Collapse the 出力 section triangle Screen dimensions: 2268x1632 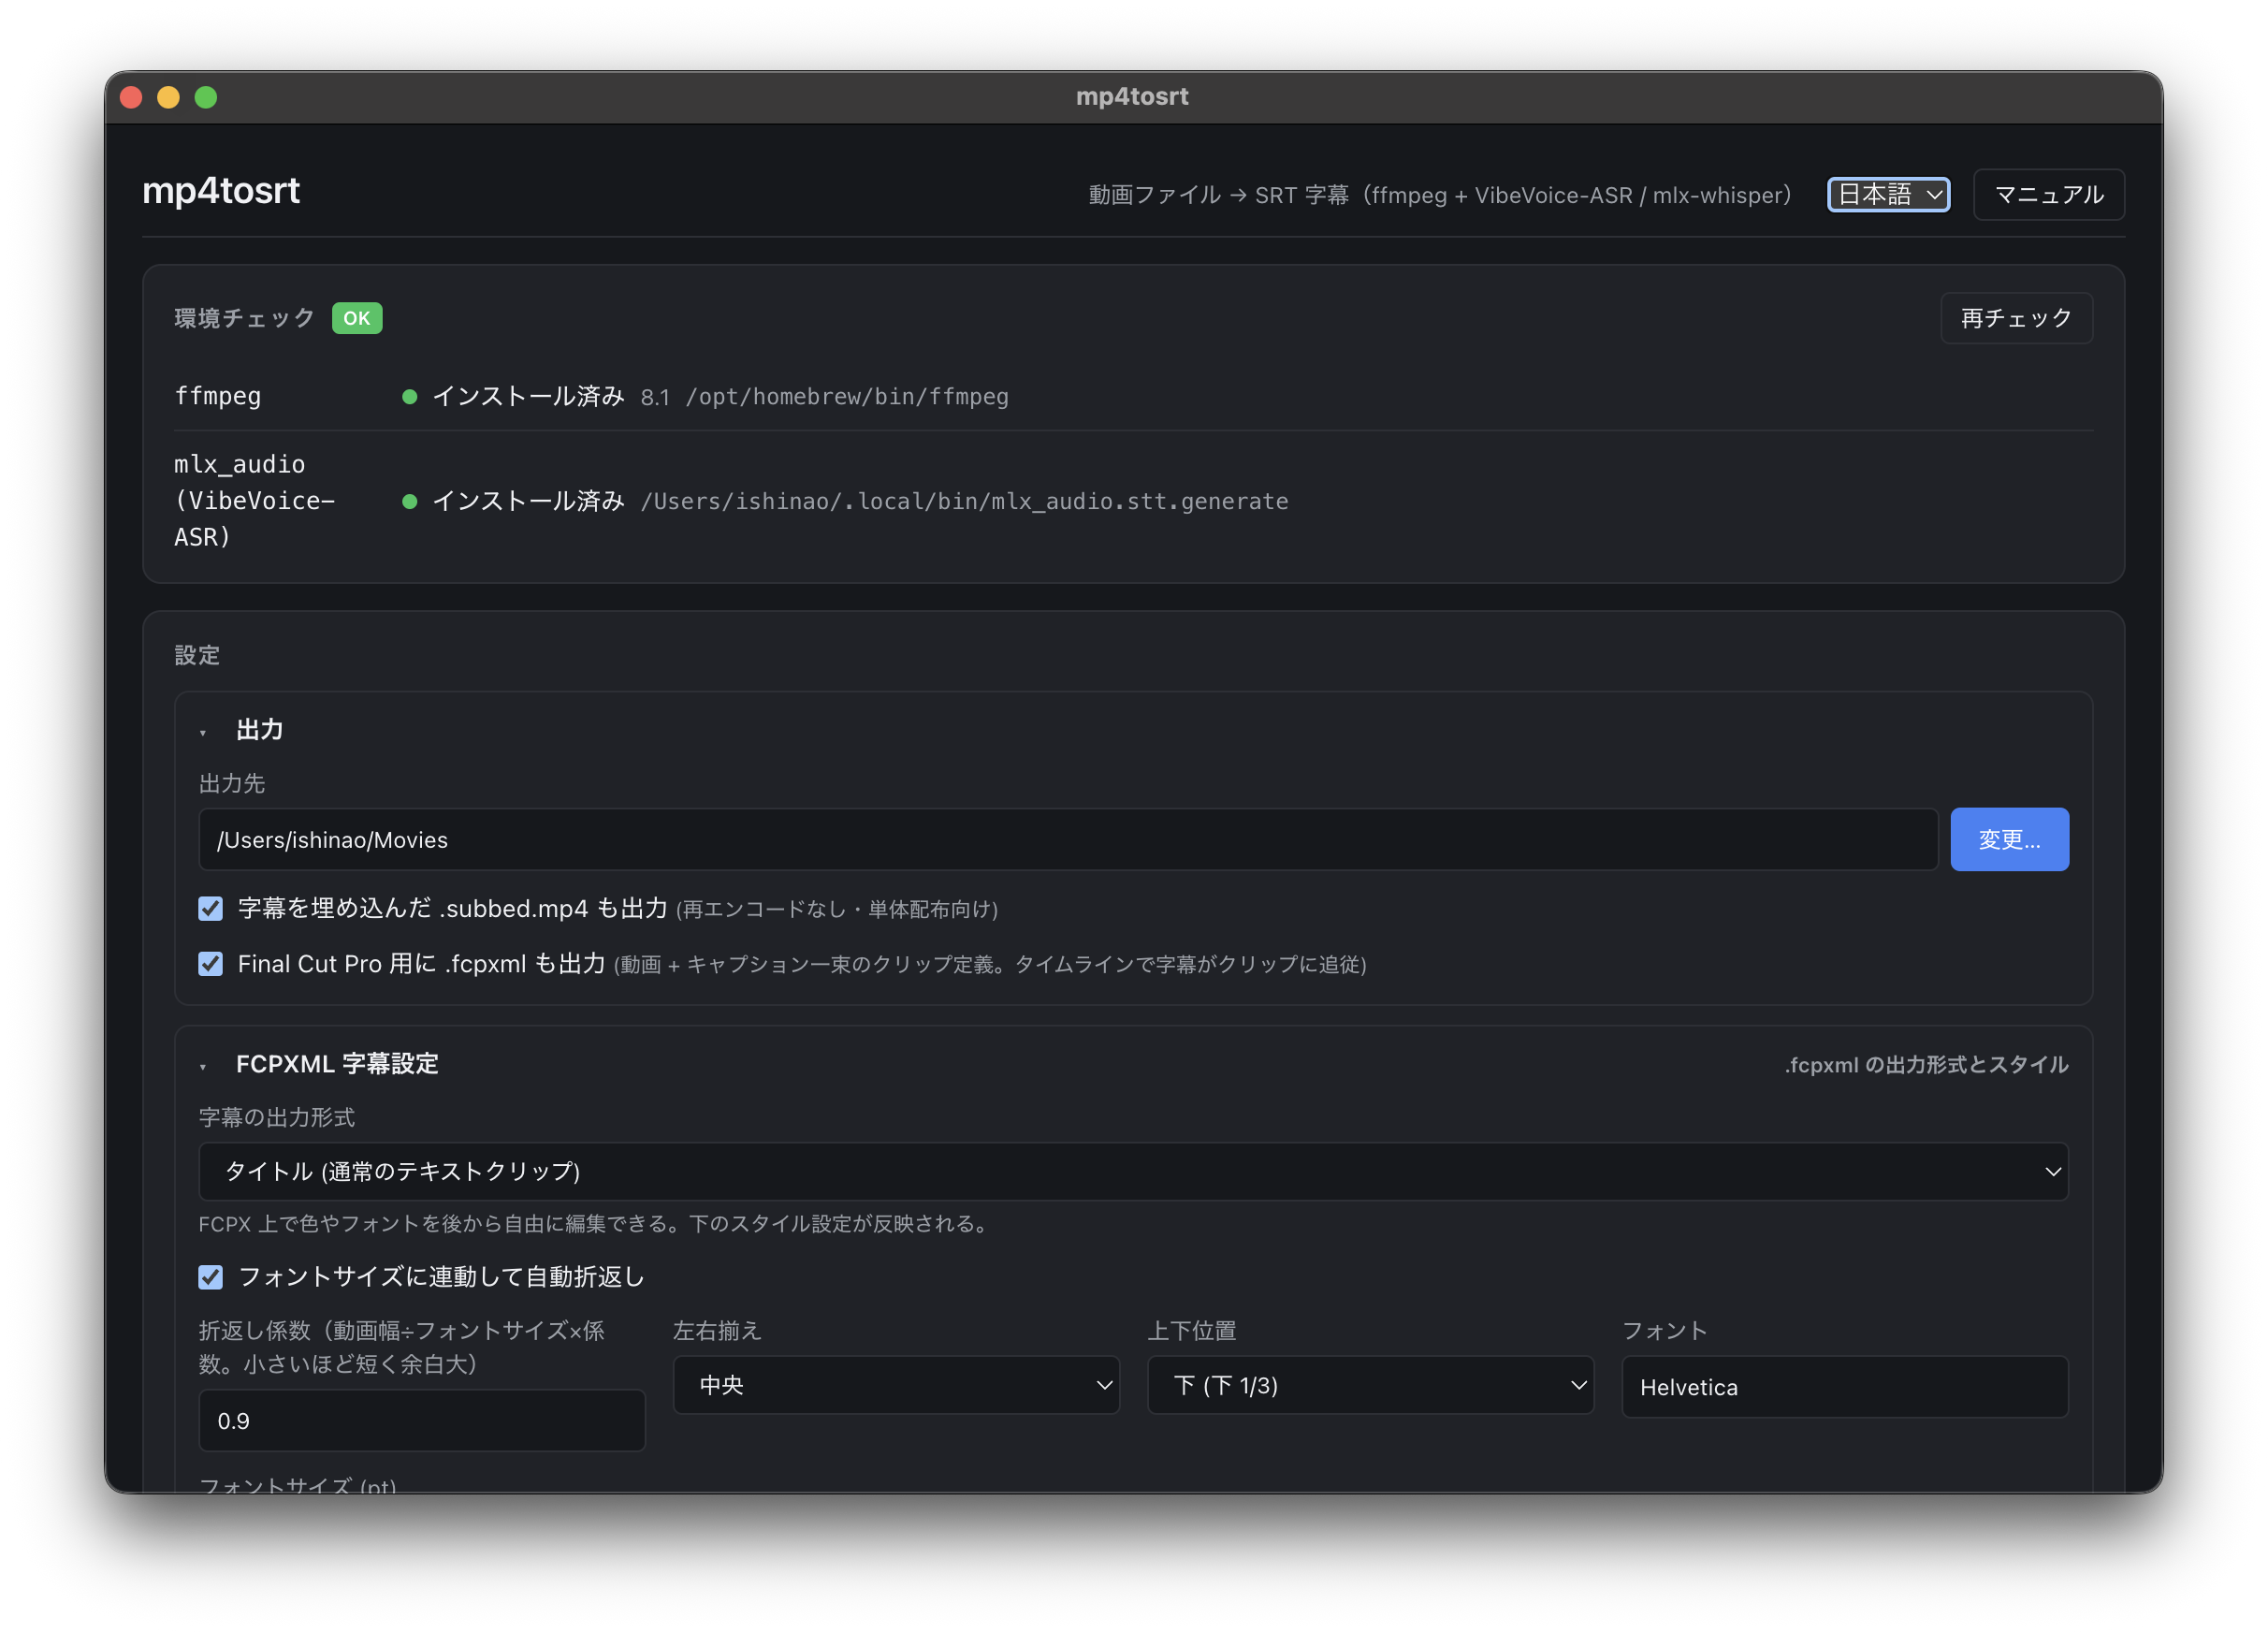[x=203, y=732]
